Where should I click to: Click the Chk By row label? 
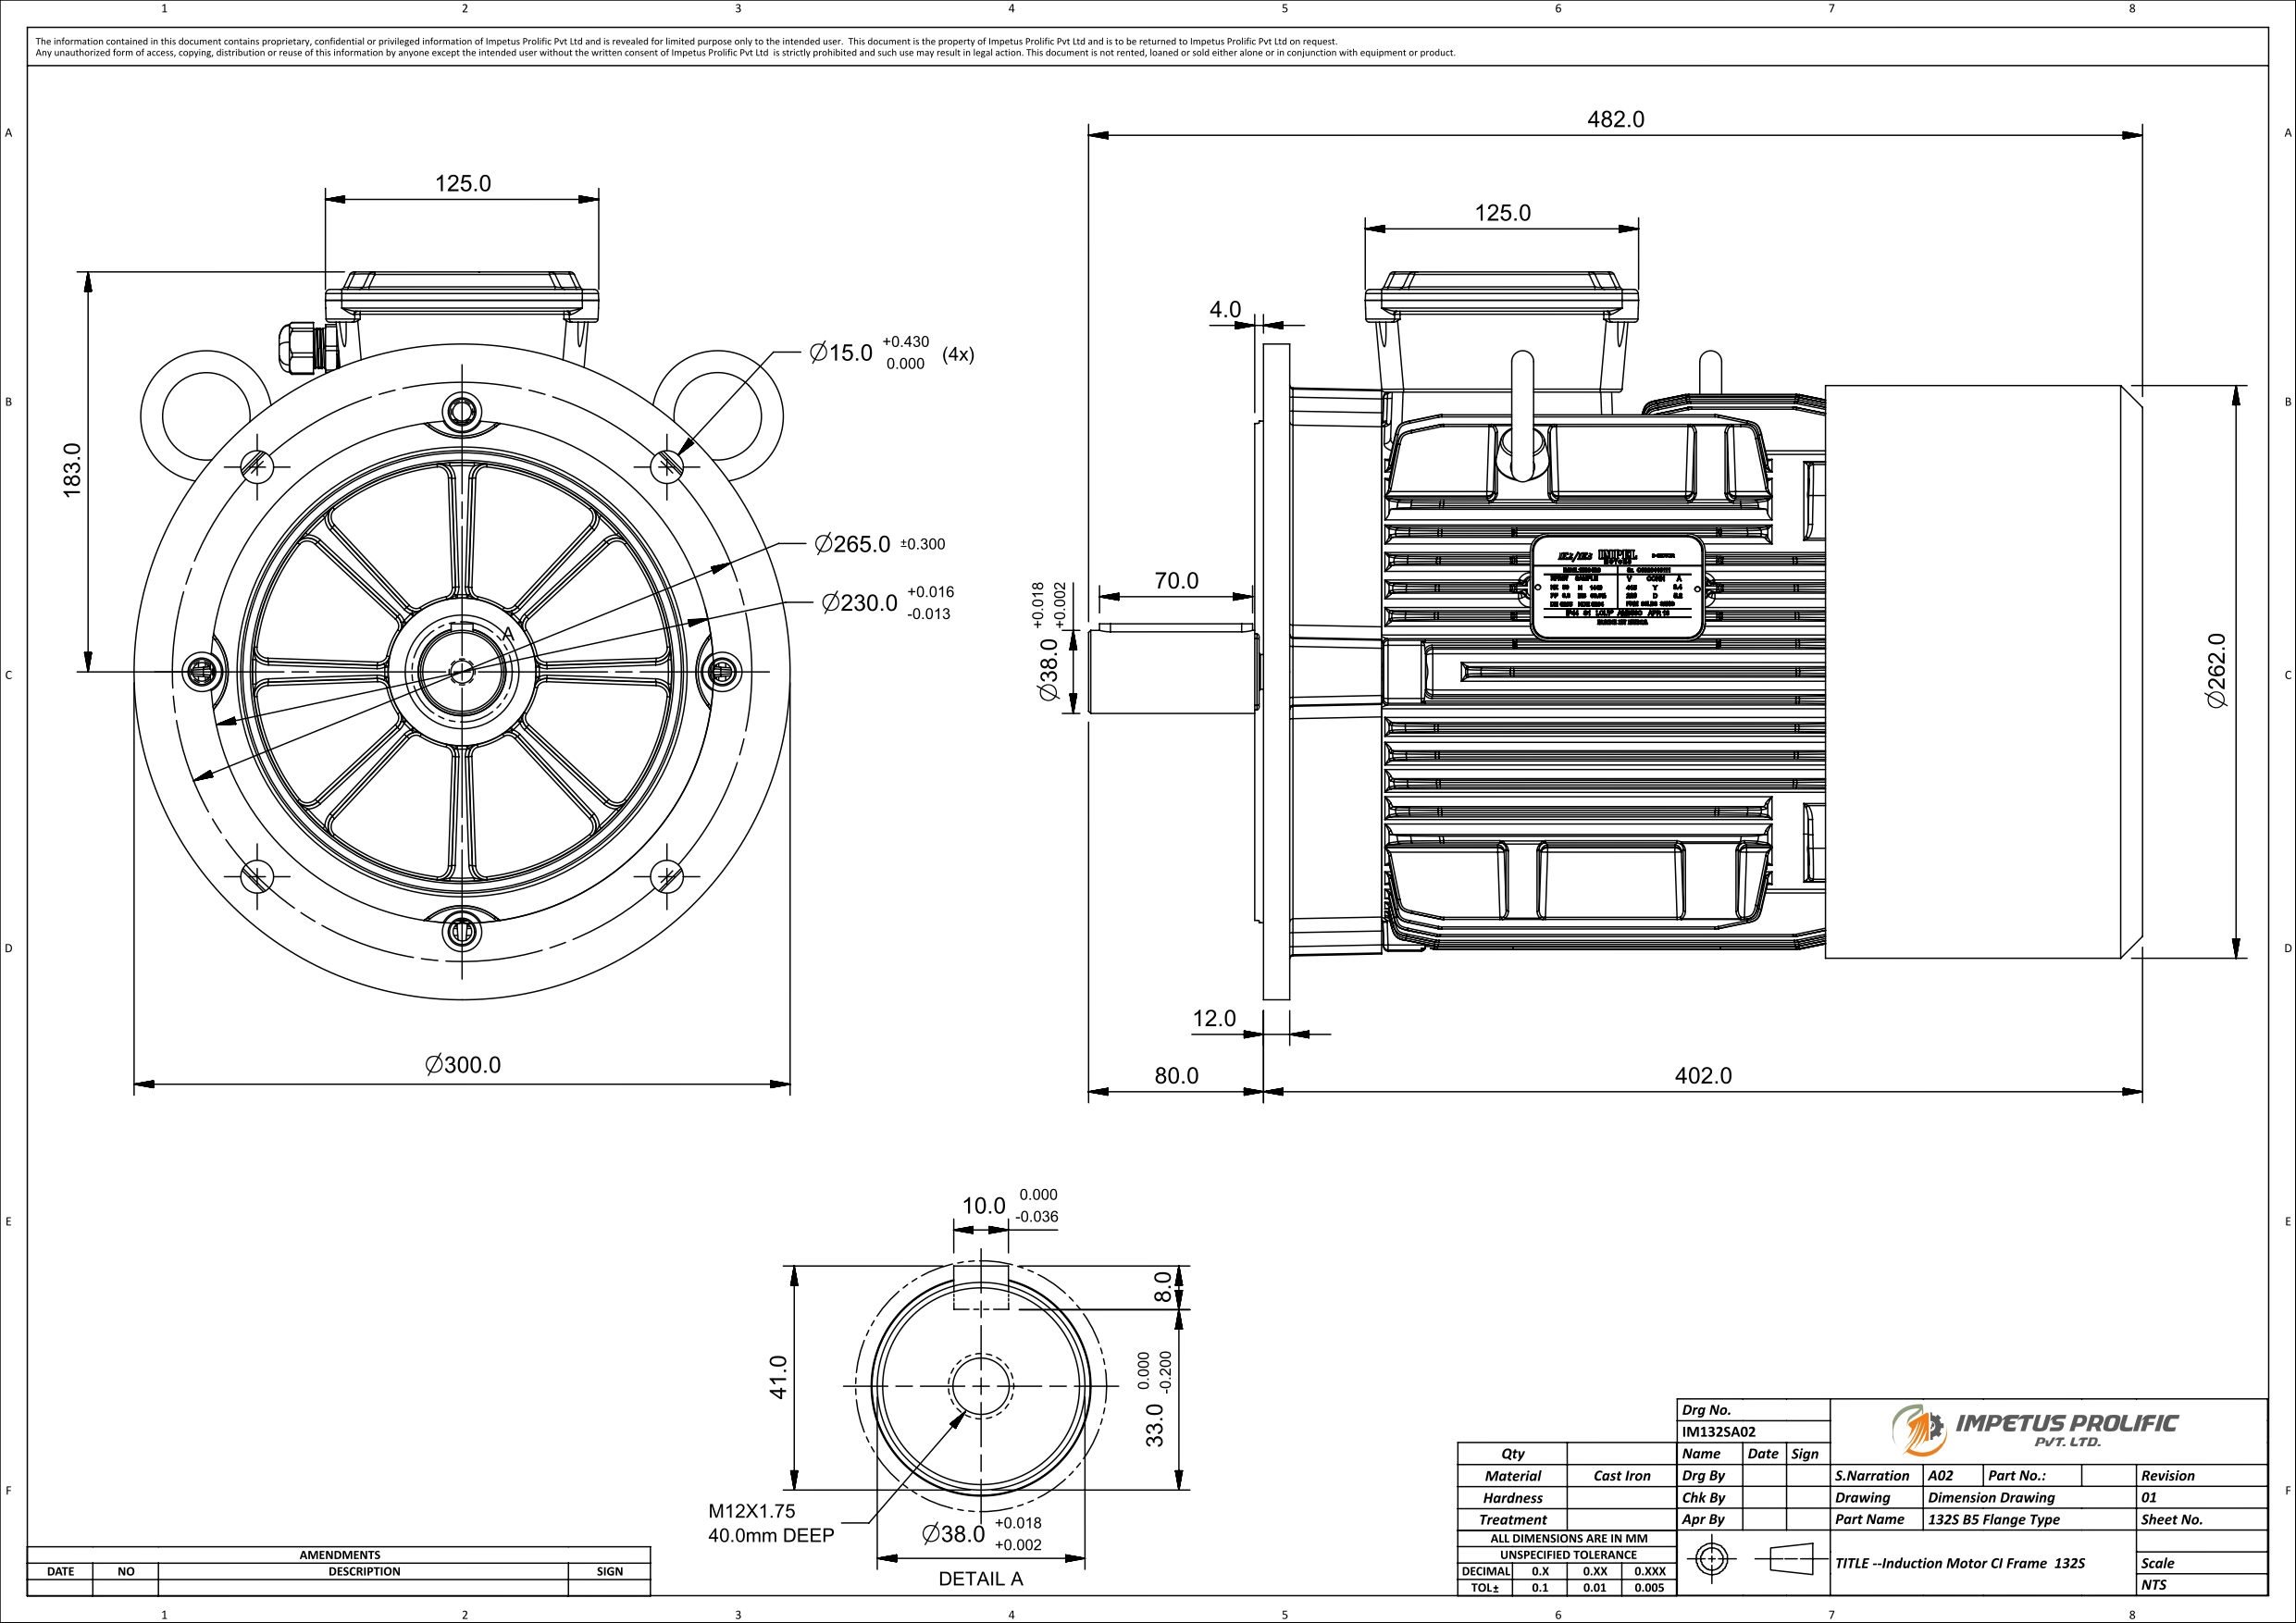tap(1703, 1498)
